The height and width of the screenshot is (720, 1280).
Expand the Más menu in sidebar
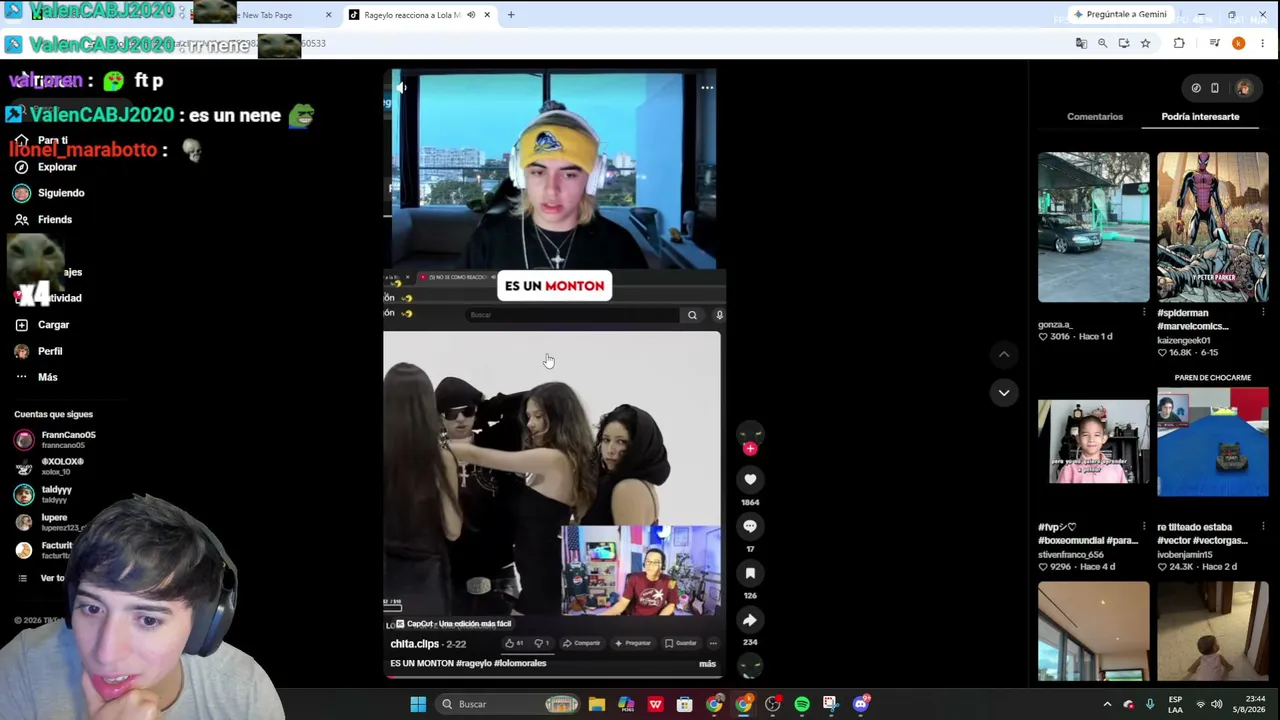[x=37, y=377]
